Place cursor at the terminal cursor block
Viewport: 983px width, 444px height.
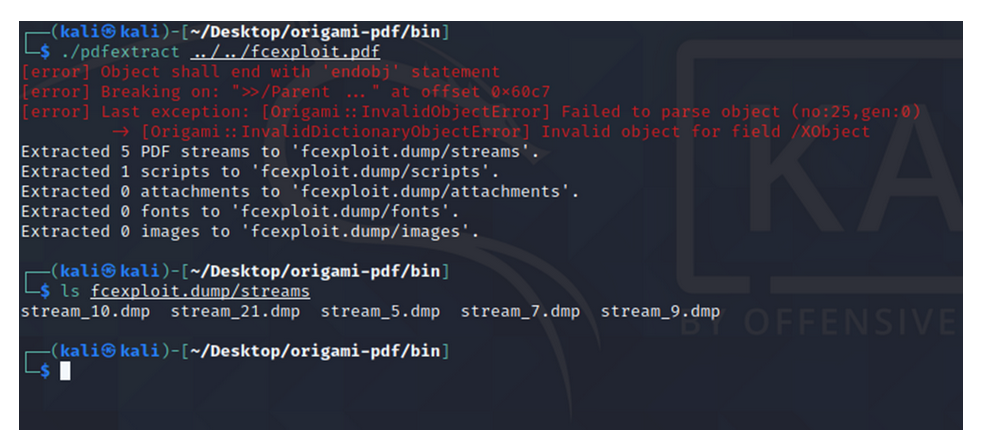[65, 371]
